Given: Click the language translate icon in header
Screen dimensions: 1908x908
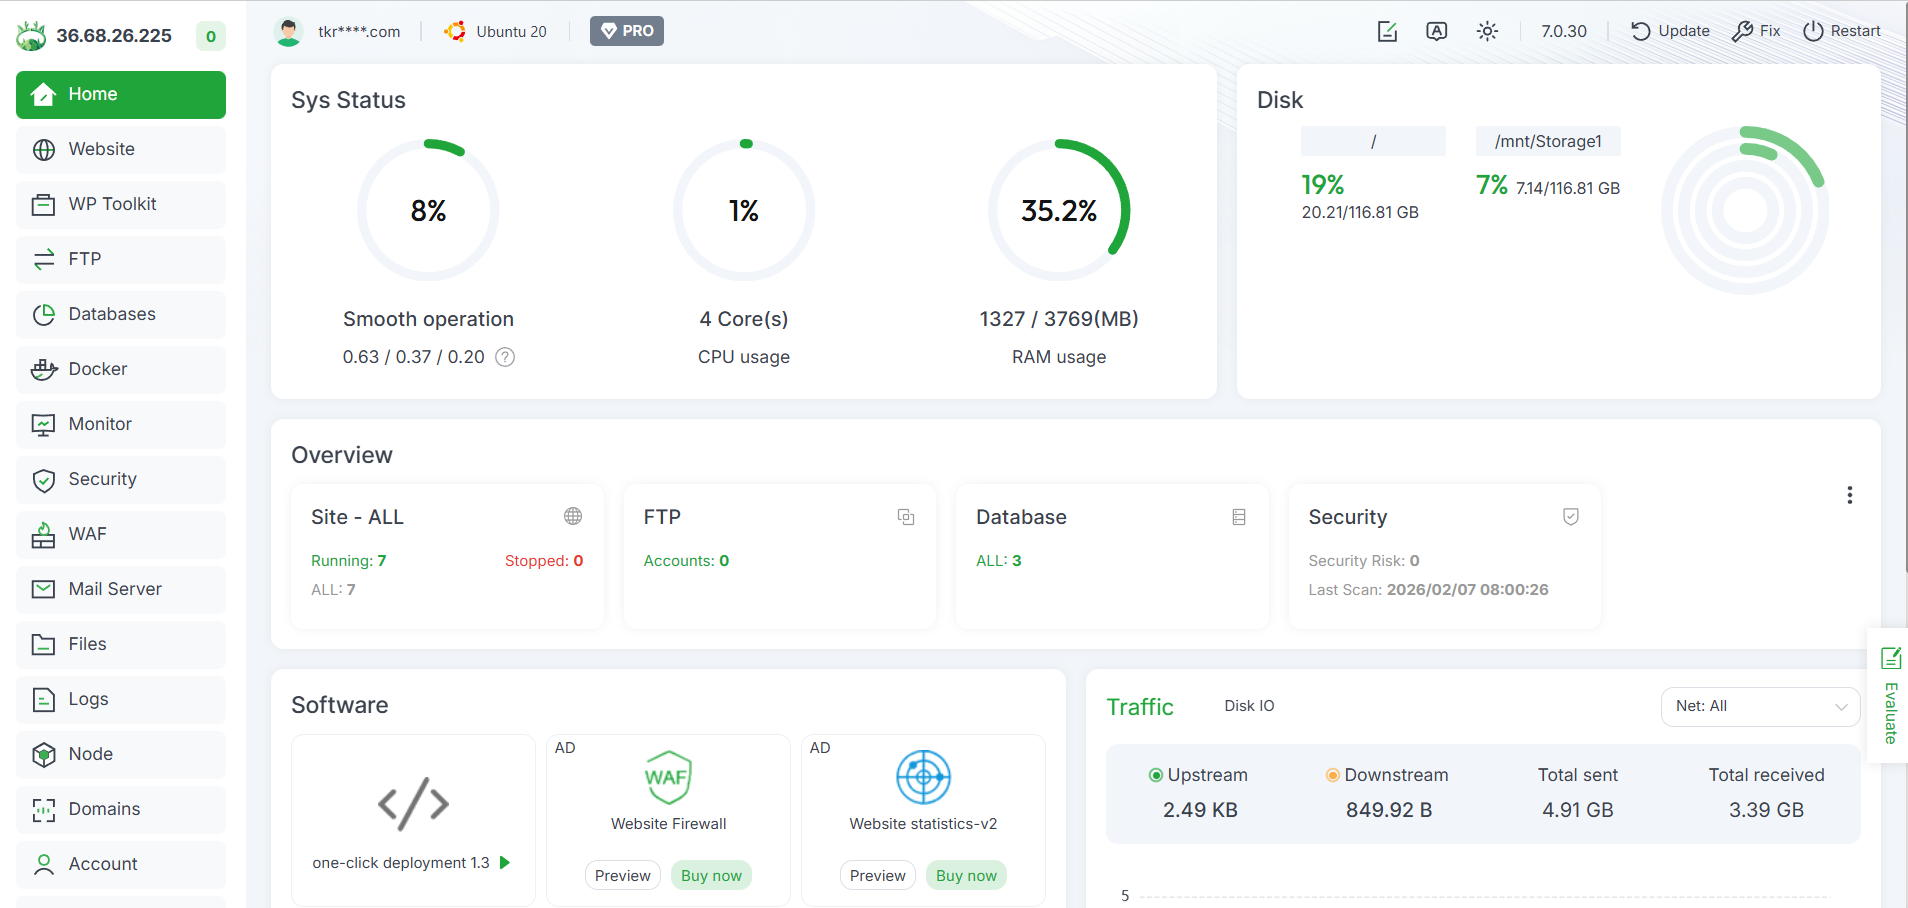Looking at the screenshot, I should click(x=1436, y=31).
